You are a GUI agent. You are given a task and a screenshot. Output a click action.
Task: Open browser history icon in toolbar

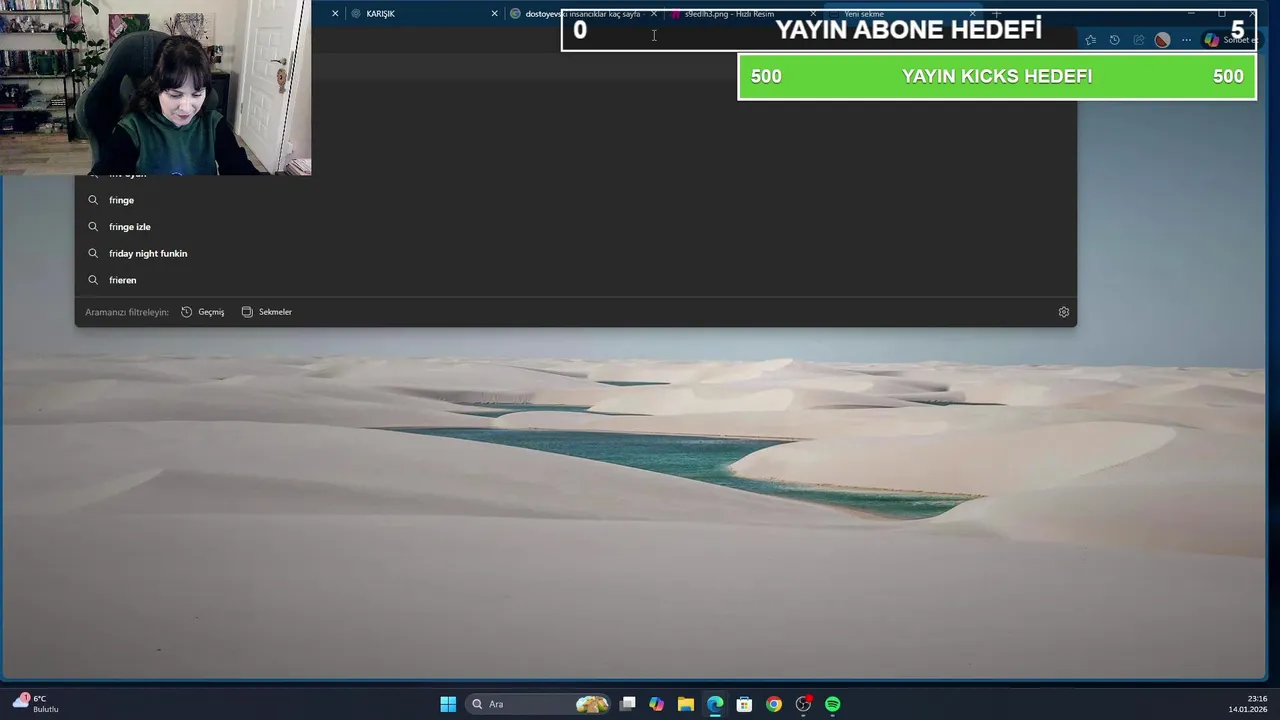click(1114, 40)
